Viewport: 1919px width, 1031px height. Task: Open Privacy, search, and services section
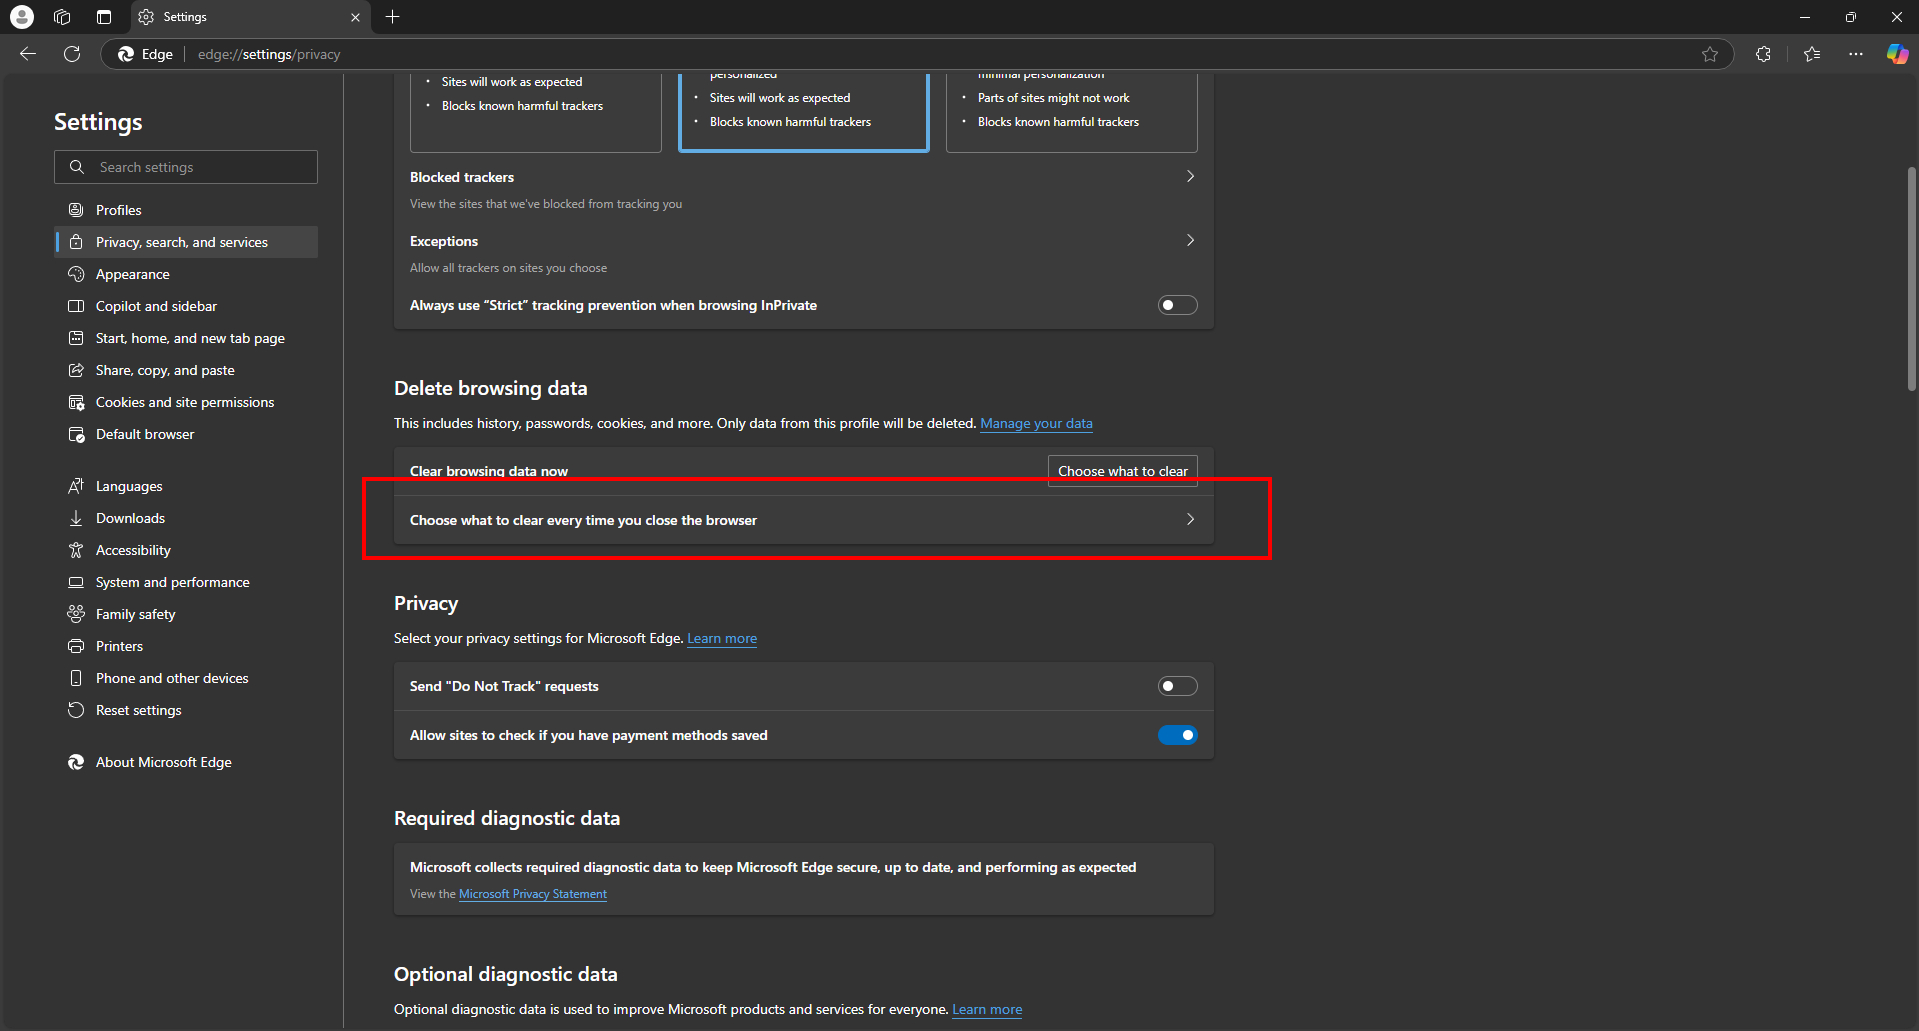186,242
